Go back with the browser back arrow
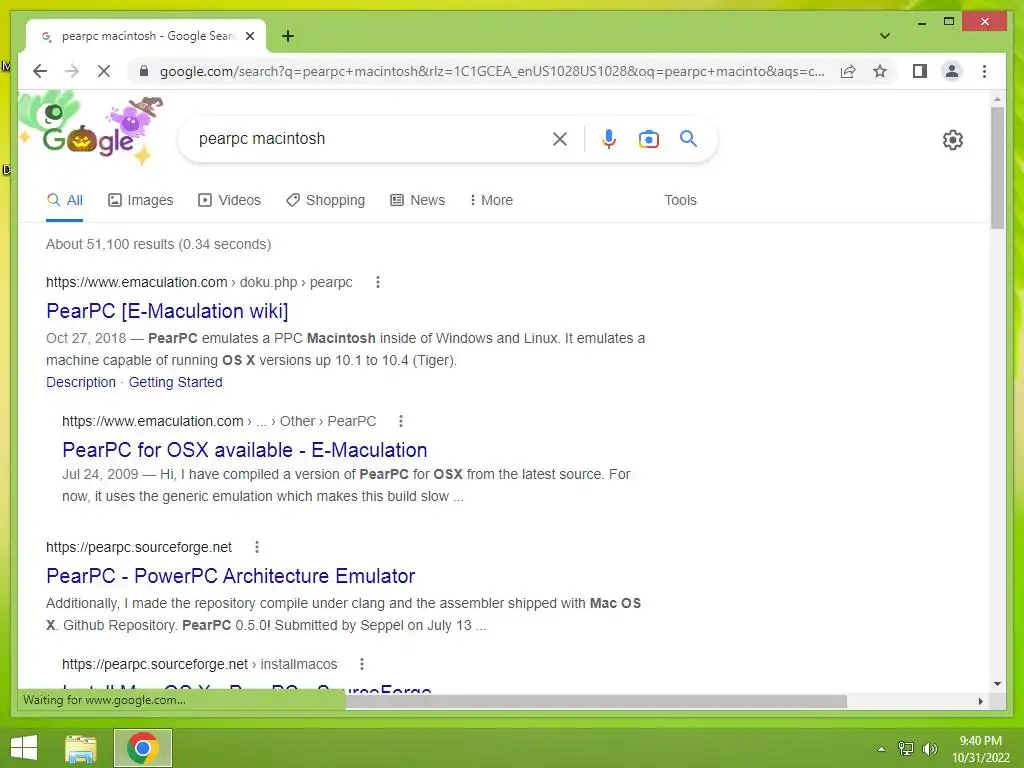The width and height of the screenshot is (1024, 768). [40, 71]
